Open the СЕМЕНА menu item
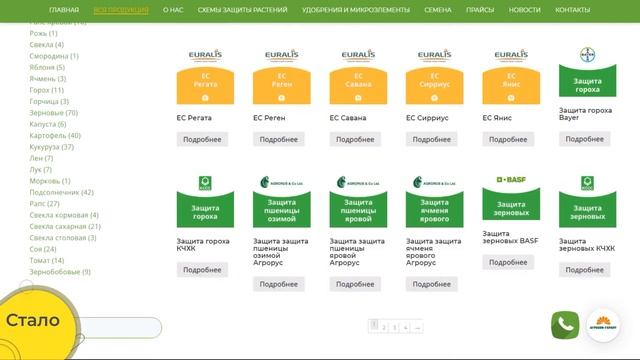Image resolution: width=640 pixels, height=360 pixels. (438, 10)
